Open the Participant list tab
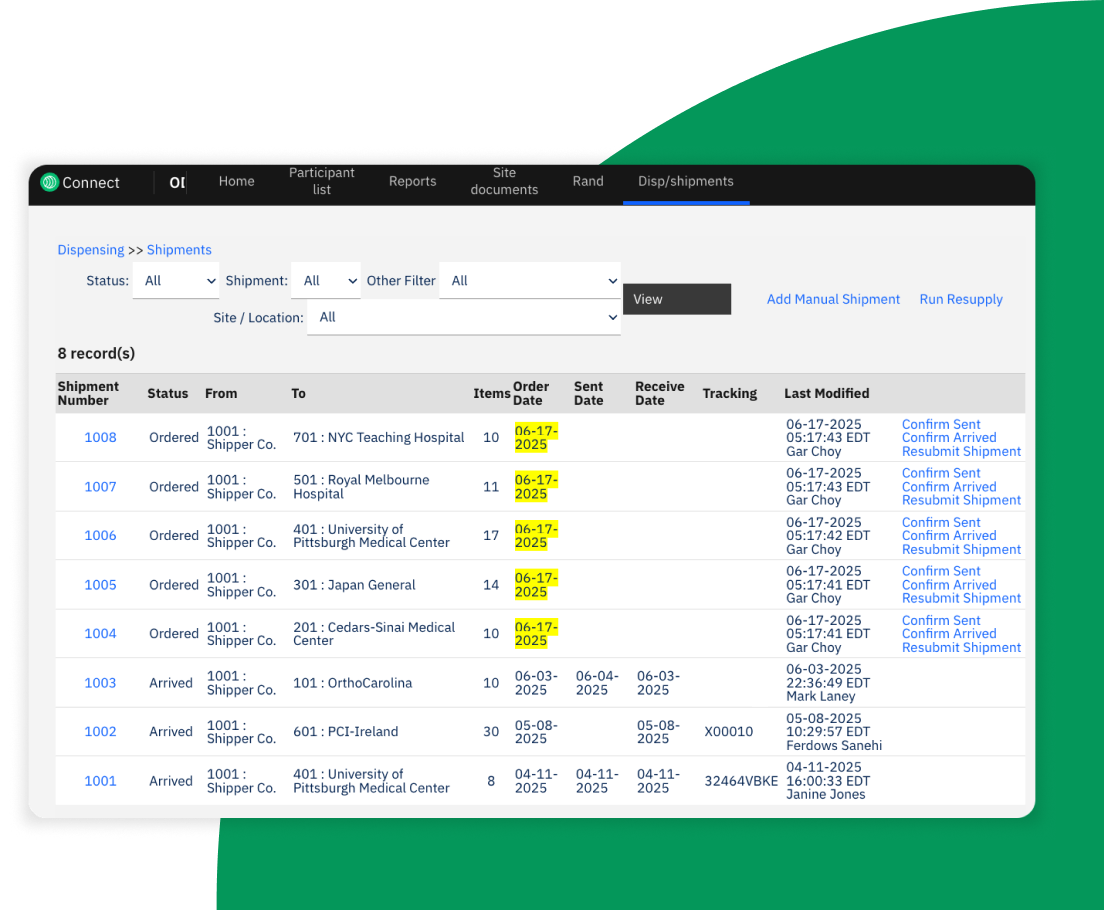Image resolution: width=1104 pixels, height=910 pixels. [321, 181]
